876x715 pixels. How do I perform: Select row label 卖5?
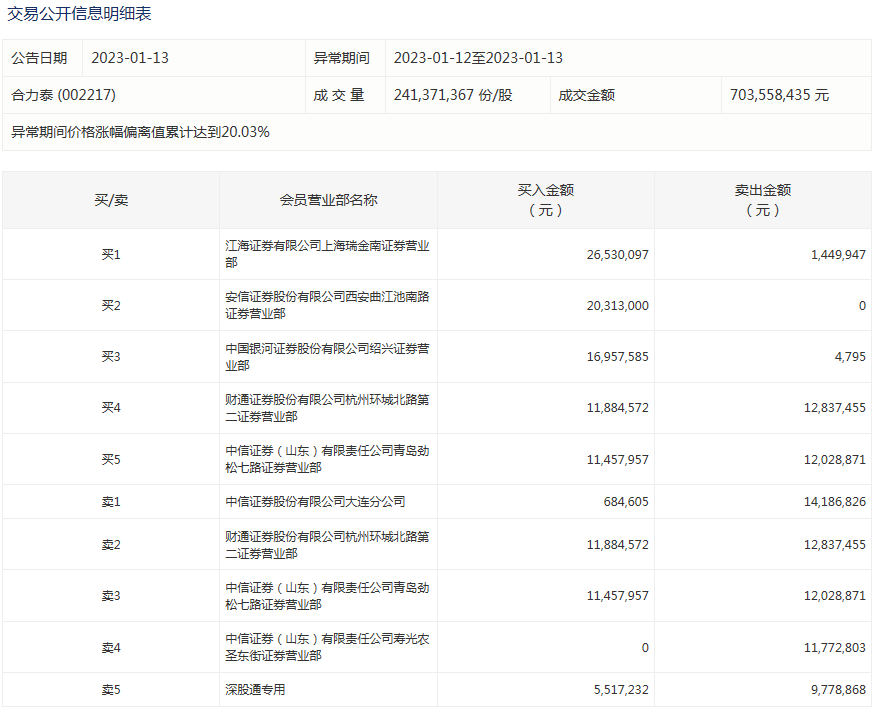click(x=111, y=690)
